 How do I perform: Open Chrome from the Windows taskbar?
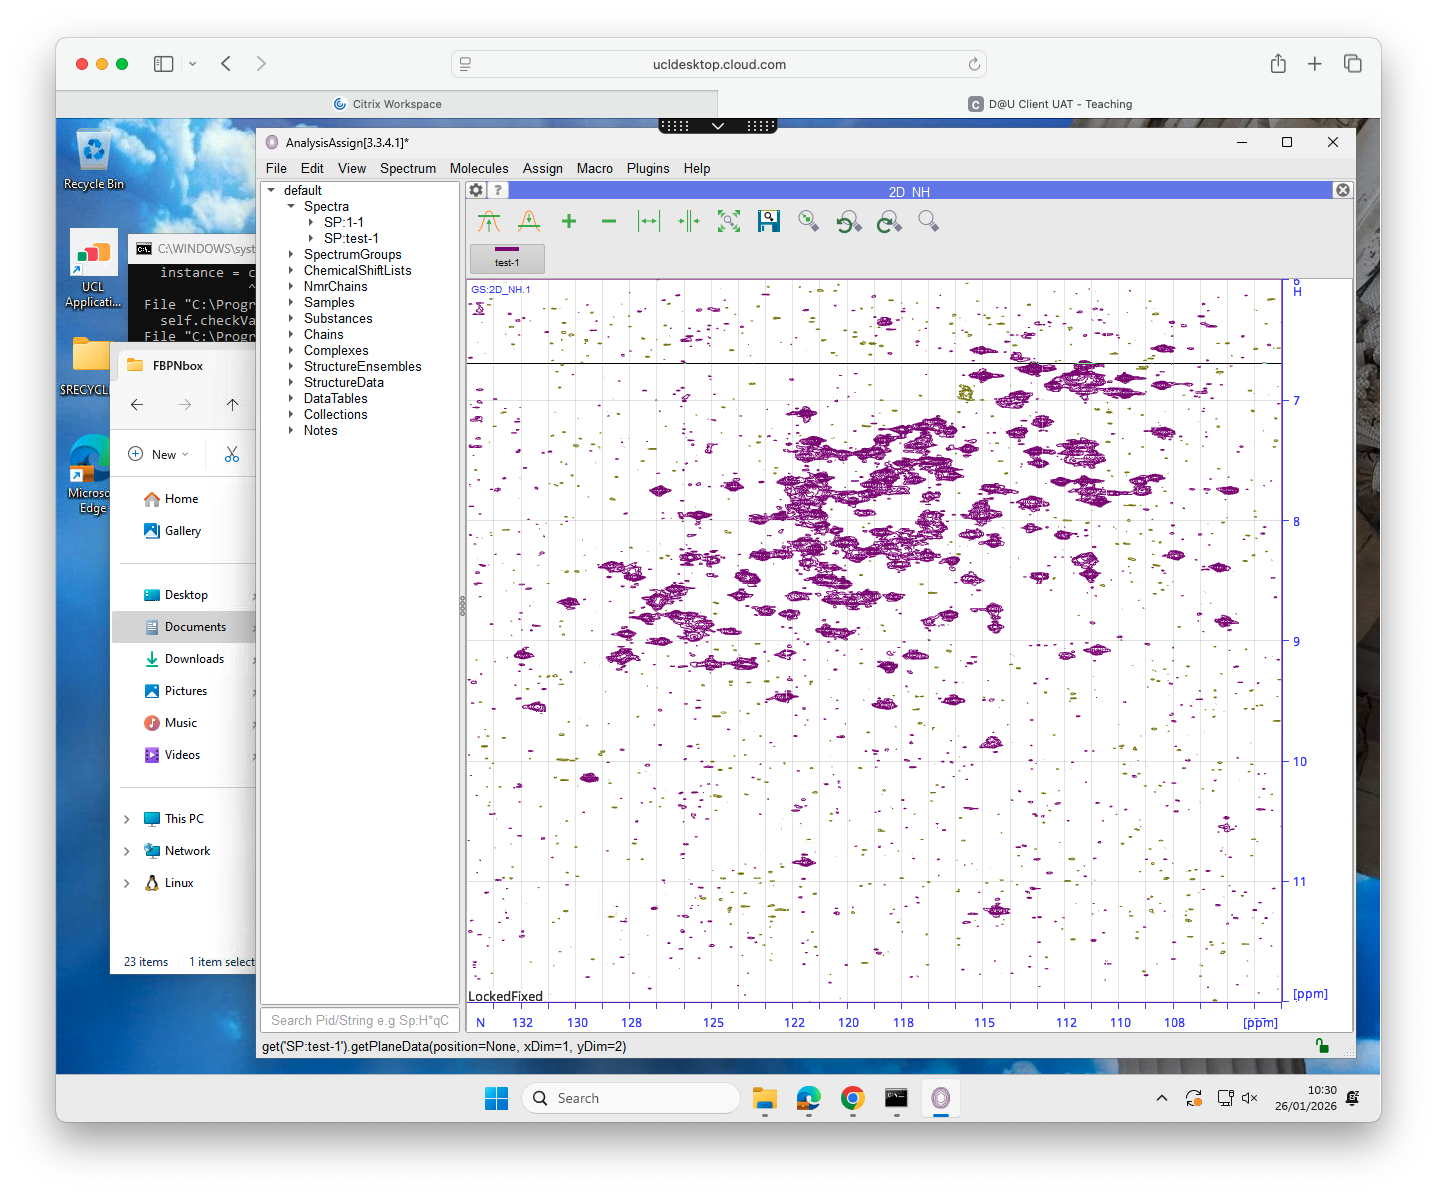point(852,1098)
